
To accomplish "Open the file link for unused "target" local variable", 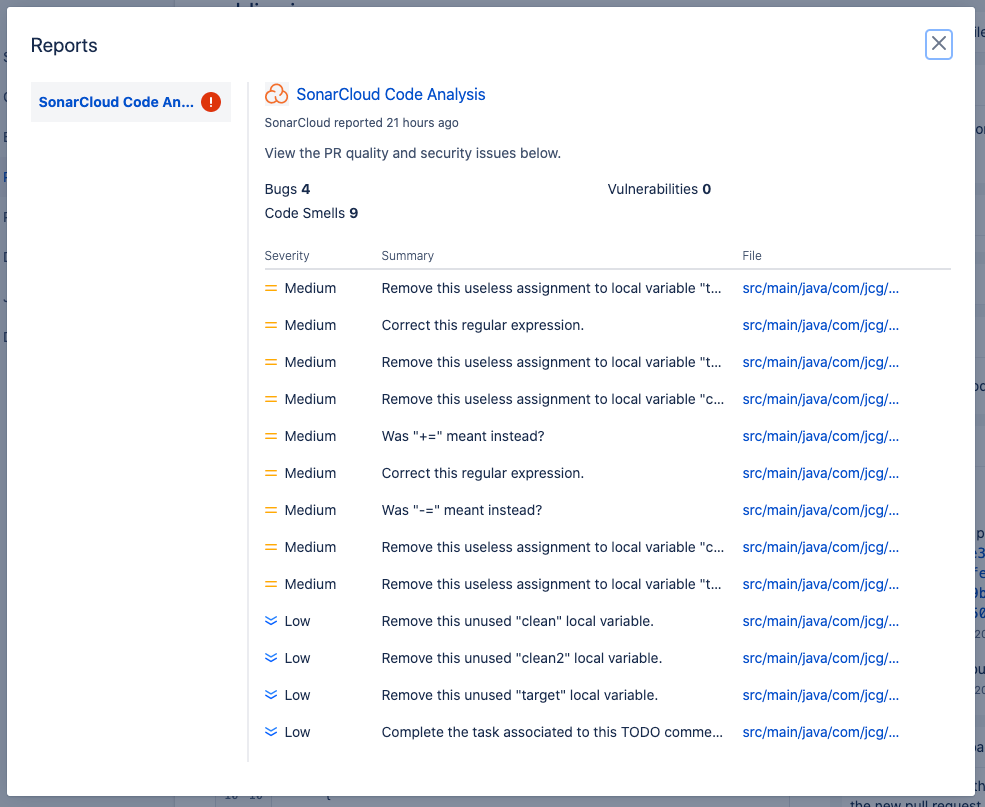I will [x=820, y=695].
